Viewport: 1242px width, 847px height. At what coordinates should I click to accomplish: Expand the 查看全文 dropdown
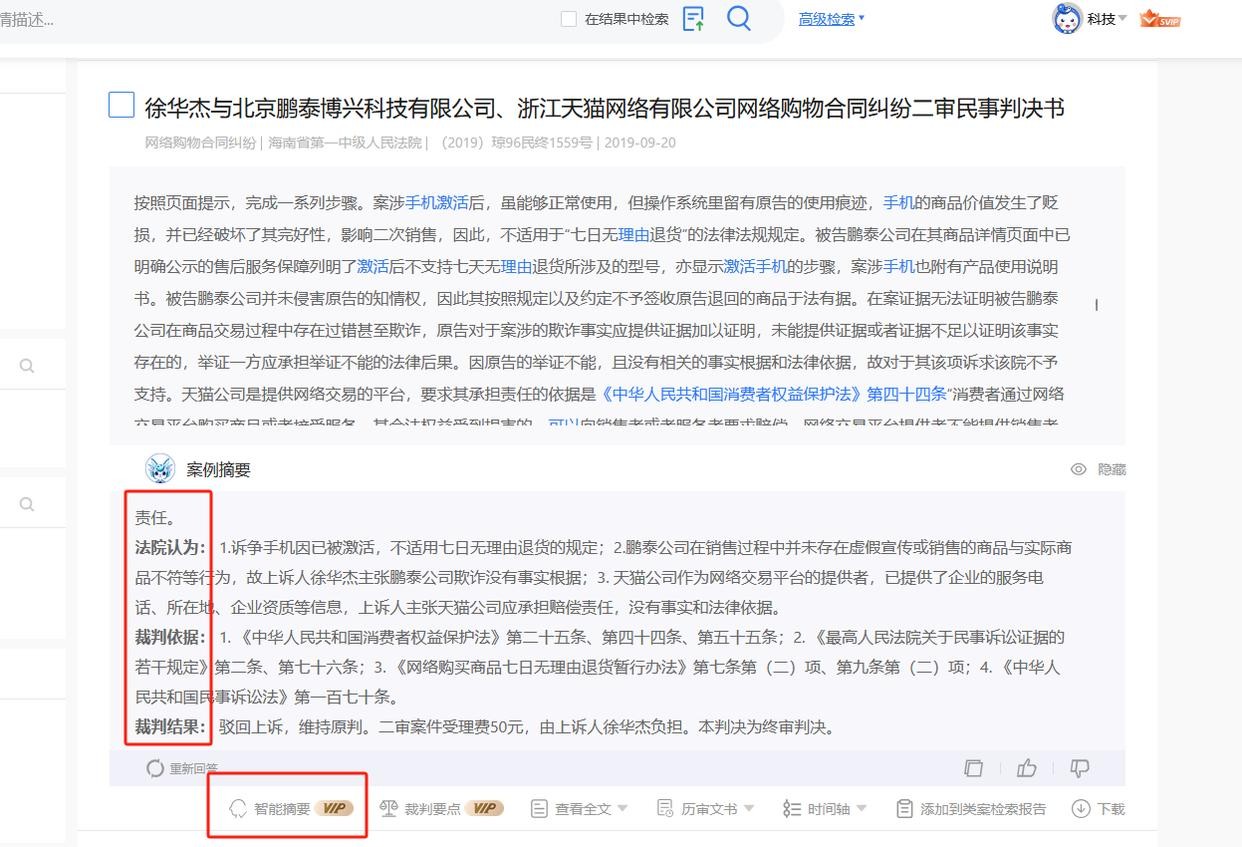(579, 809)
